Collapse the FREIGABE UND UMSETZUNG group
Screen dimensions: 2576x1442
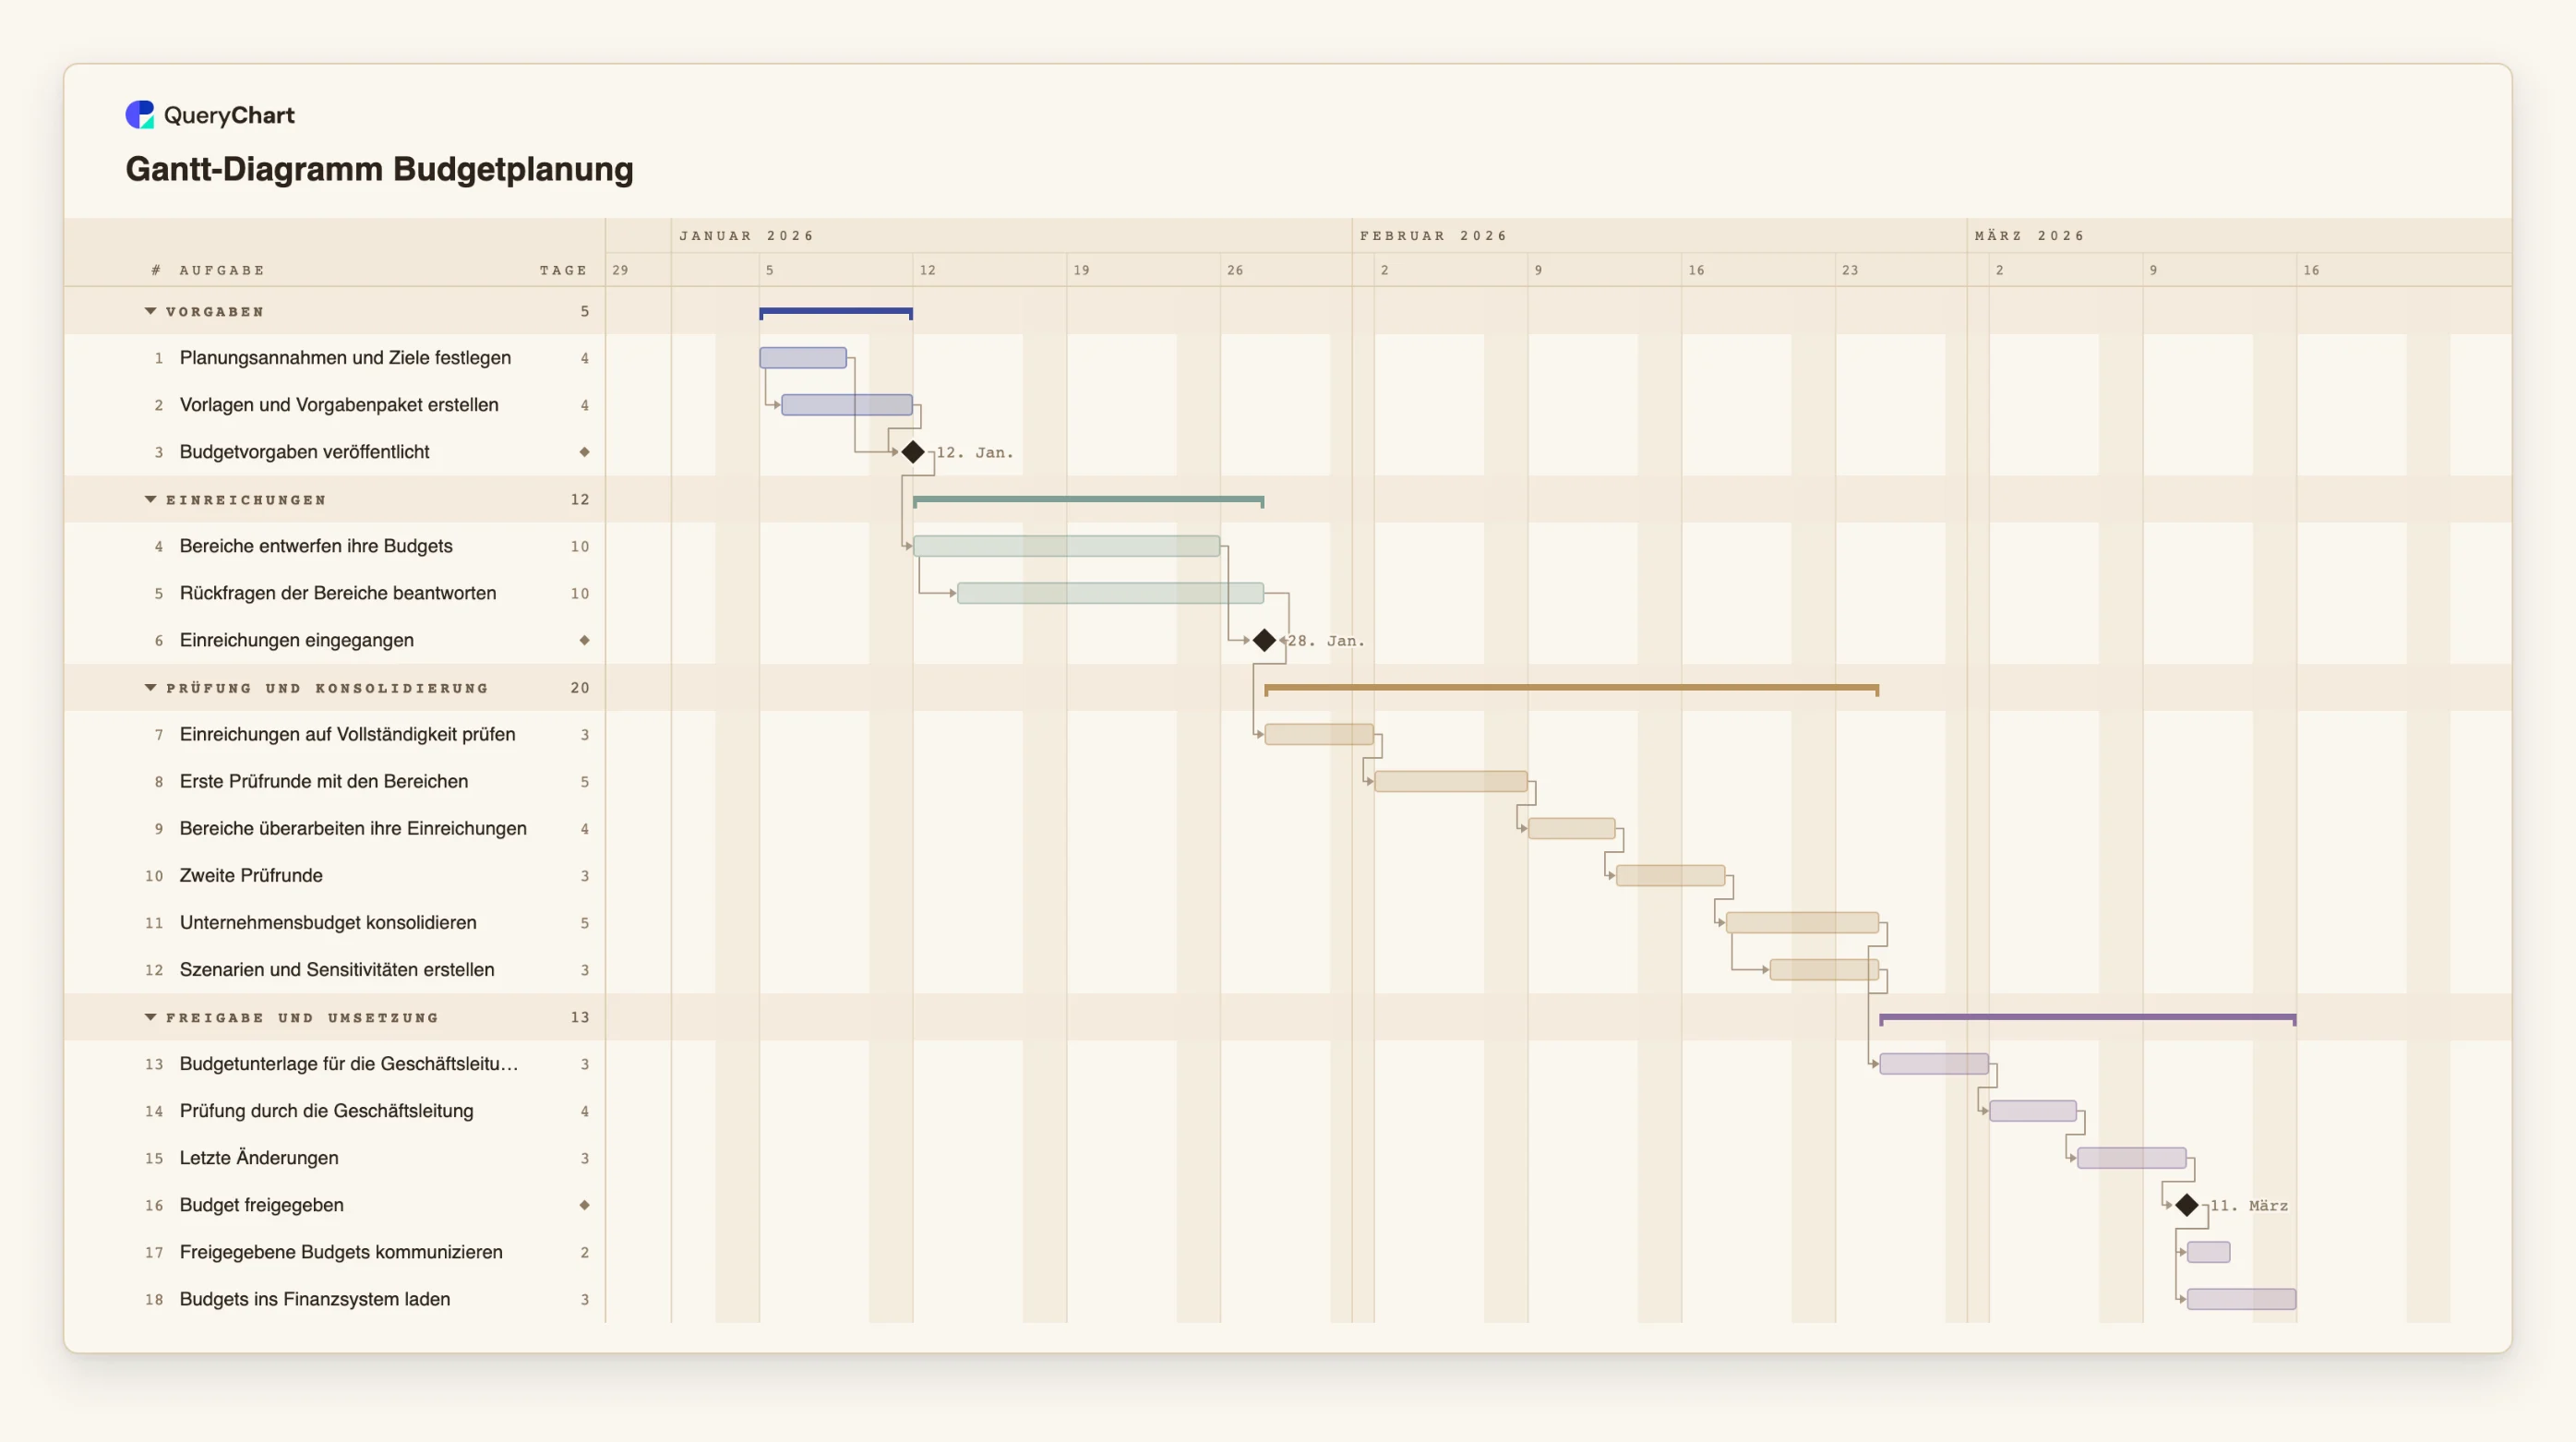click(x=151, y=1017)
